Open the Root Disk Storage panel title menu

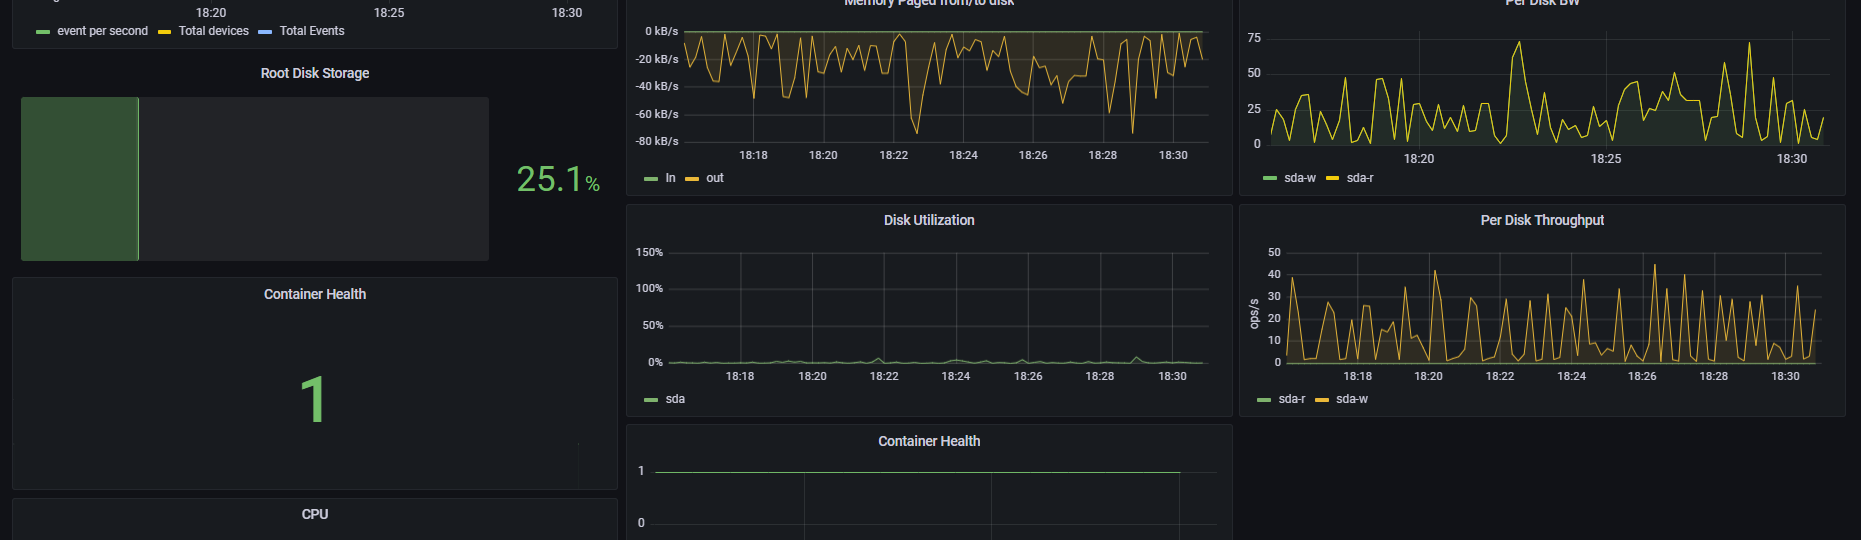tap(314, 73)
